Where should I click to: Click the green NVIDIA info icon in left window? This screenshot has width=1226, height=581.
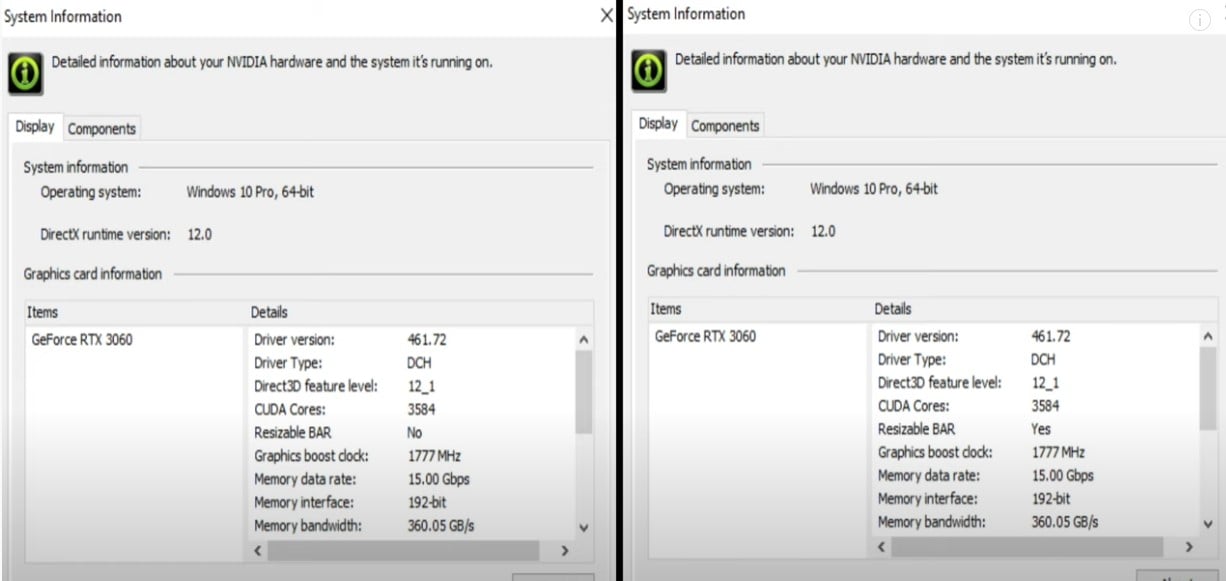26,73
